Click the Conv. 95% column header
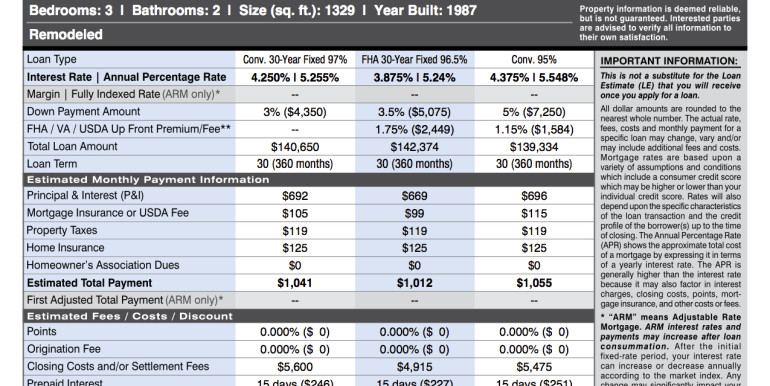The height and width of the screenshot is (386, 770). coord(534,60)
